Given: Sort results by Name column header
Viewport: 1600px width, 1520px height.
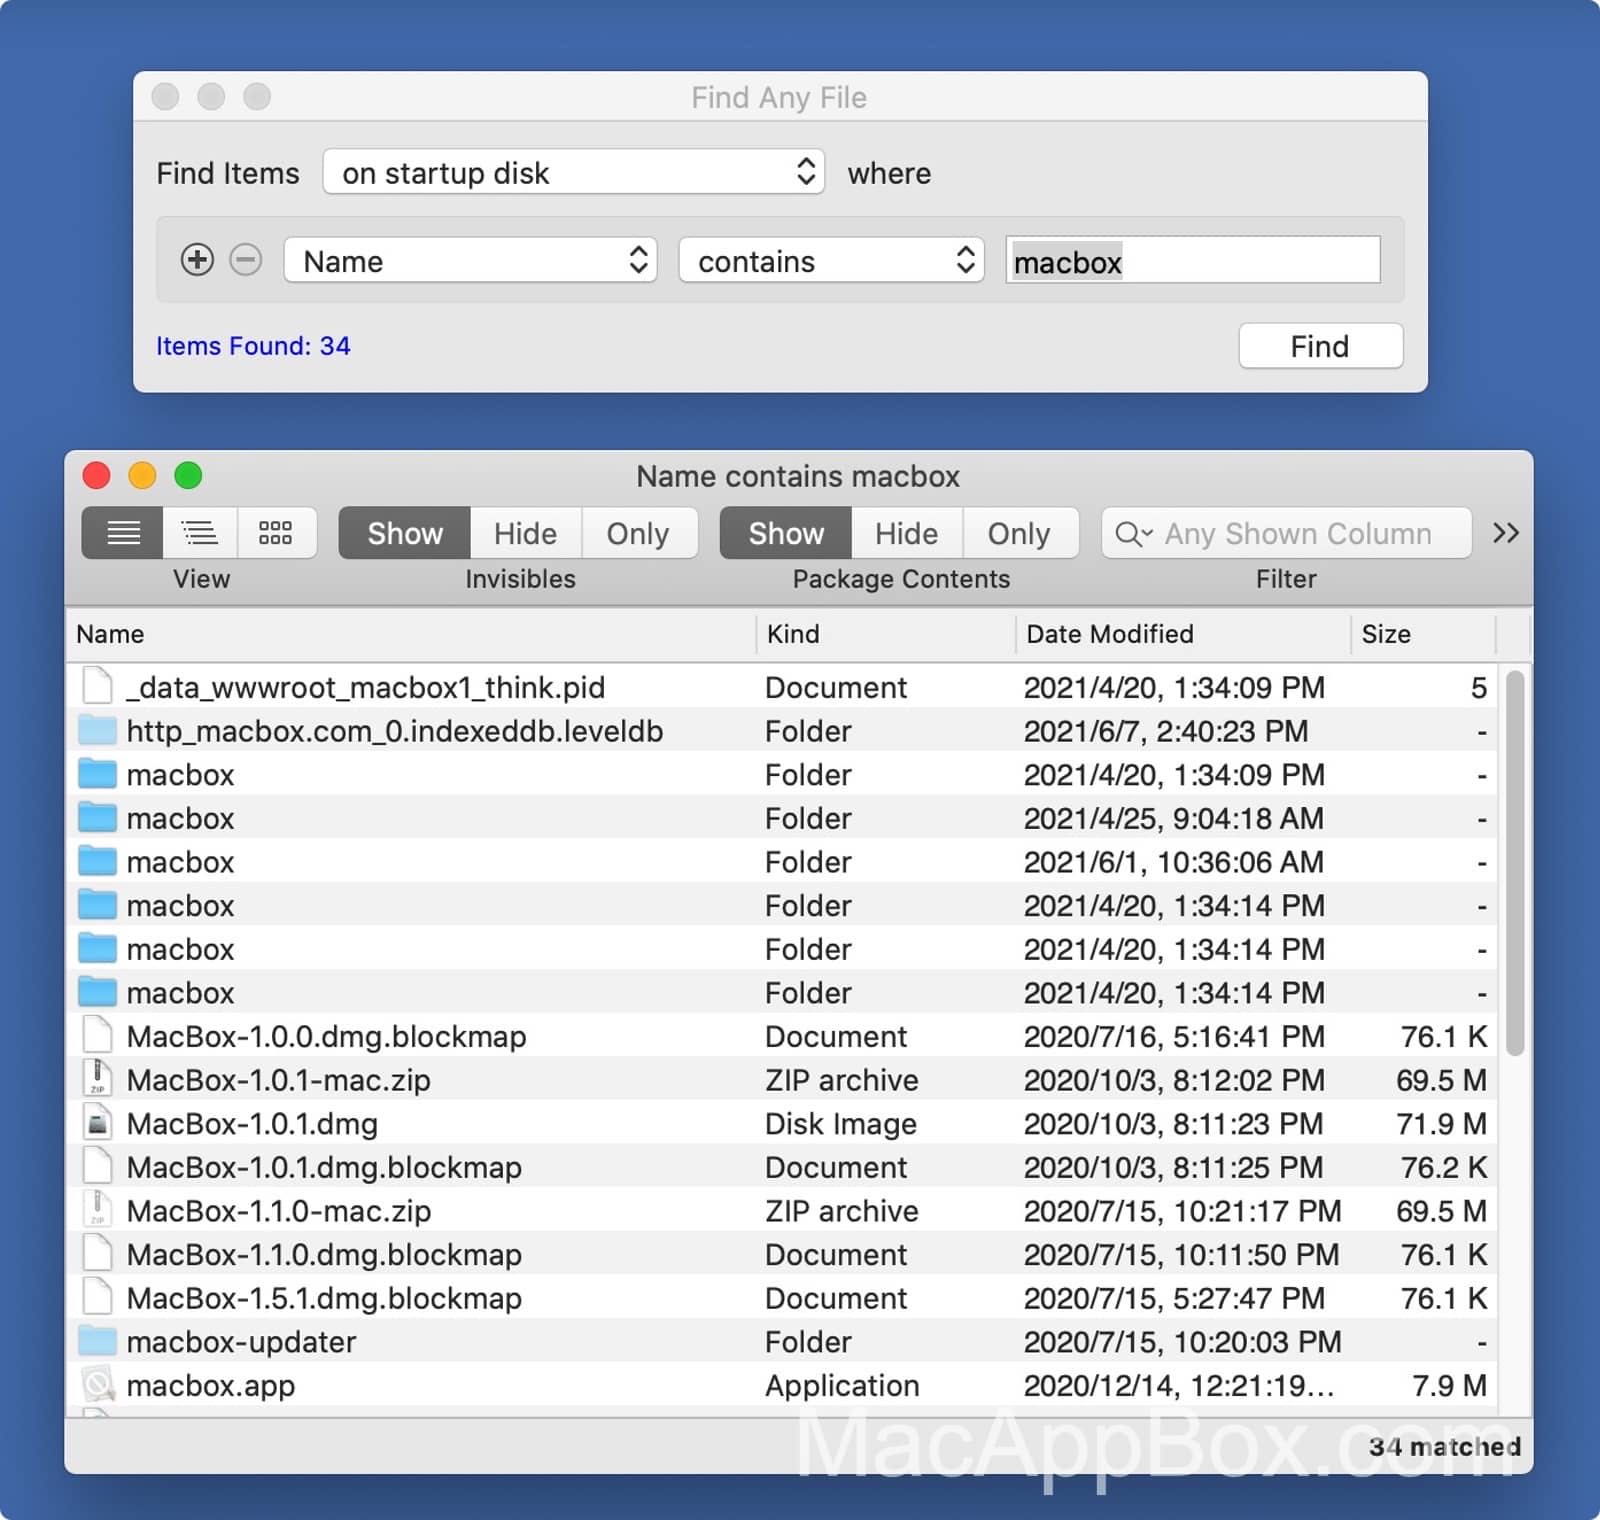Looking at the screenshot, I should [410, 634].
